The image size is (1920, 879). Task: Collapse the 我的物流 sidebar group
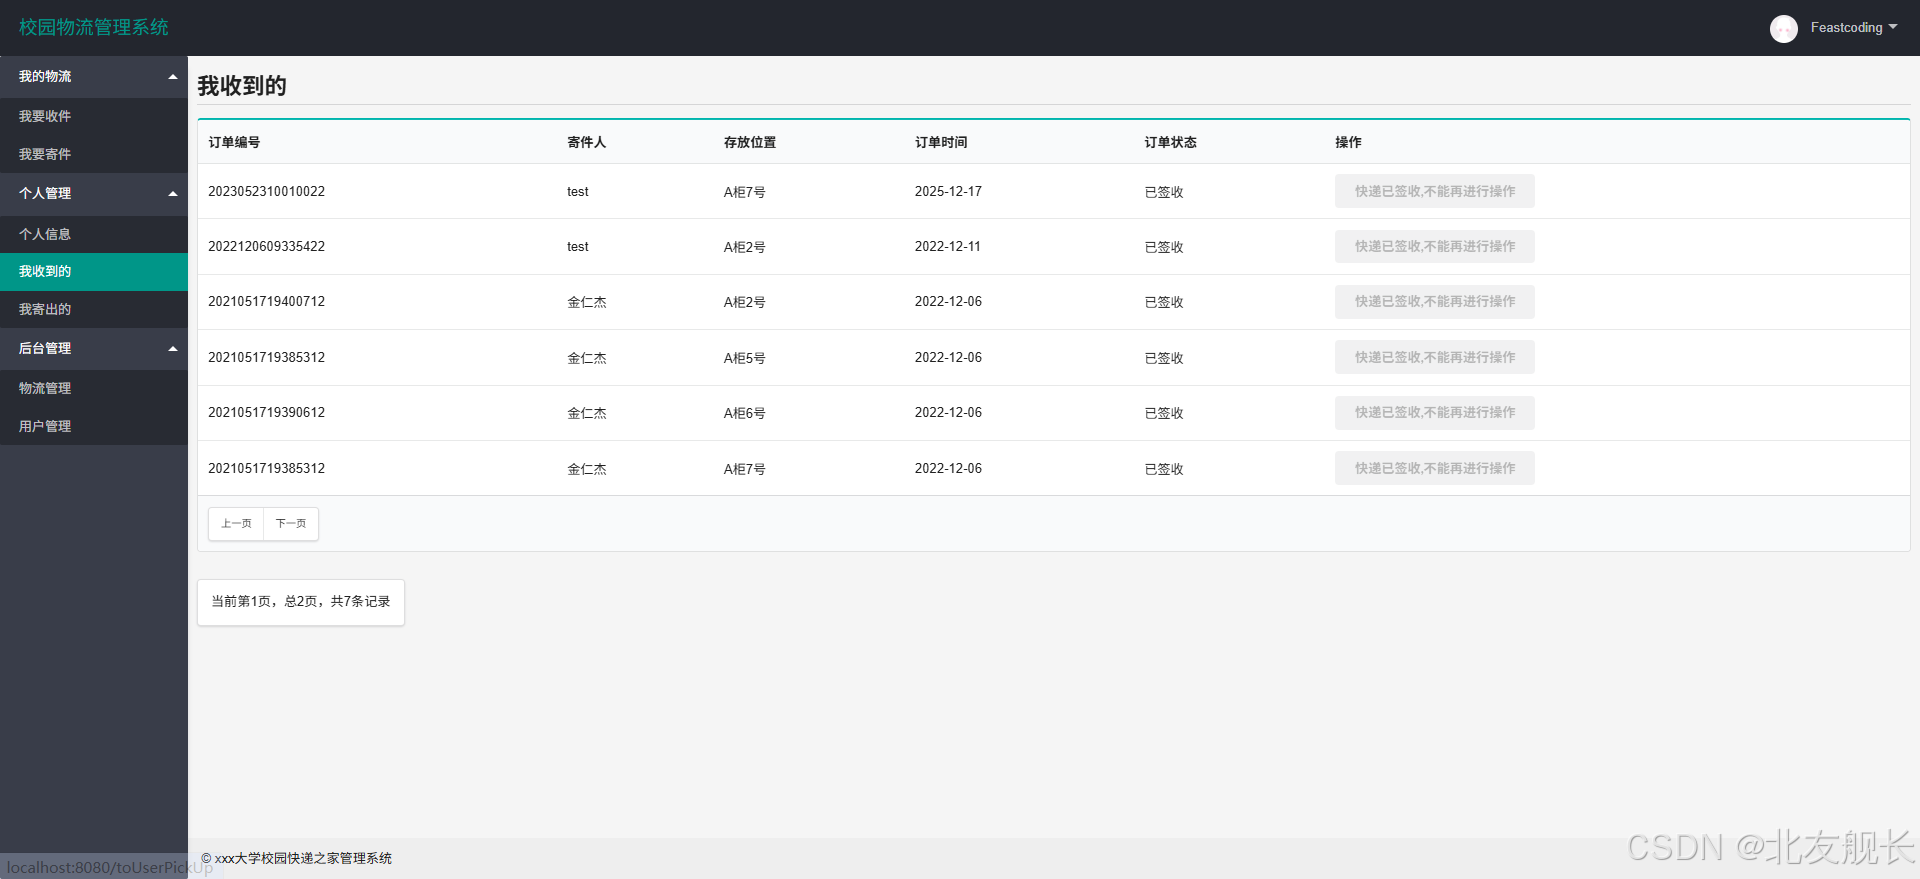pos(94,77)
